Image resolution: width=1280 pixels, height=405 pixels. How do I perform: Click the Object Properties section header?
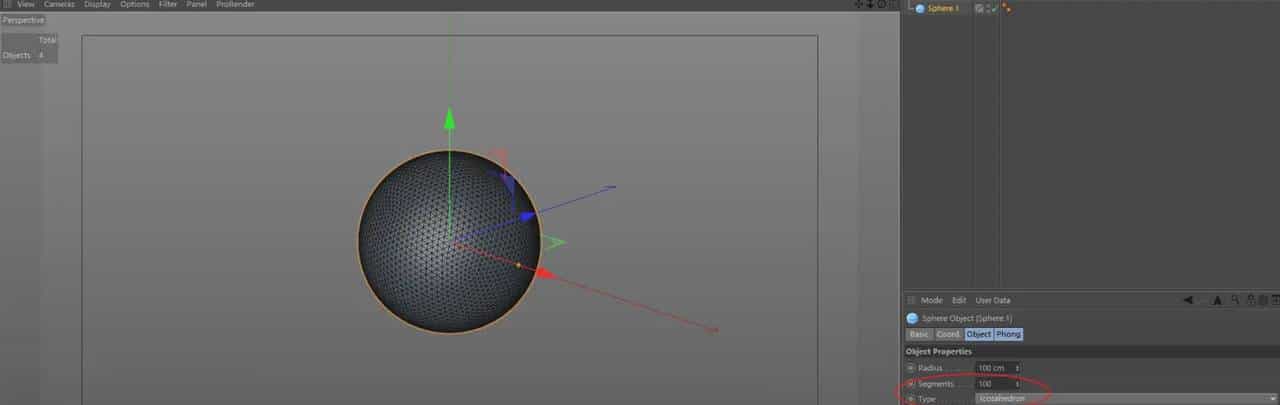point(1090,351)
